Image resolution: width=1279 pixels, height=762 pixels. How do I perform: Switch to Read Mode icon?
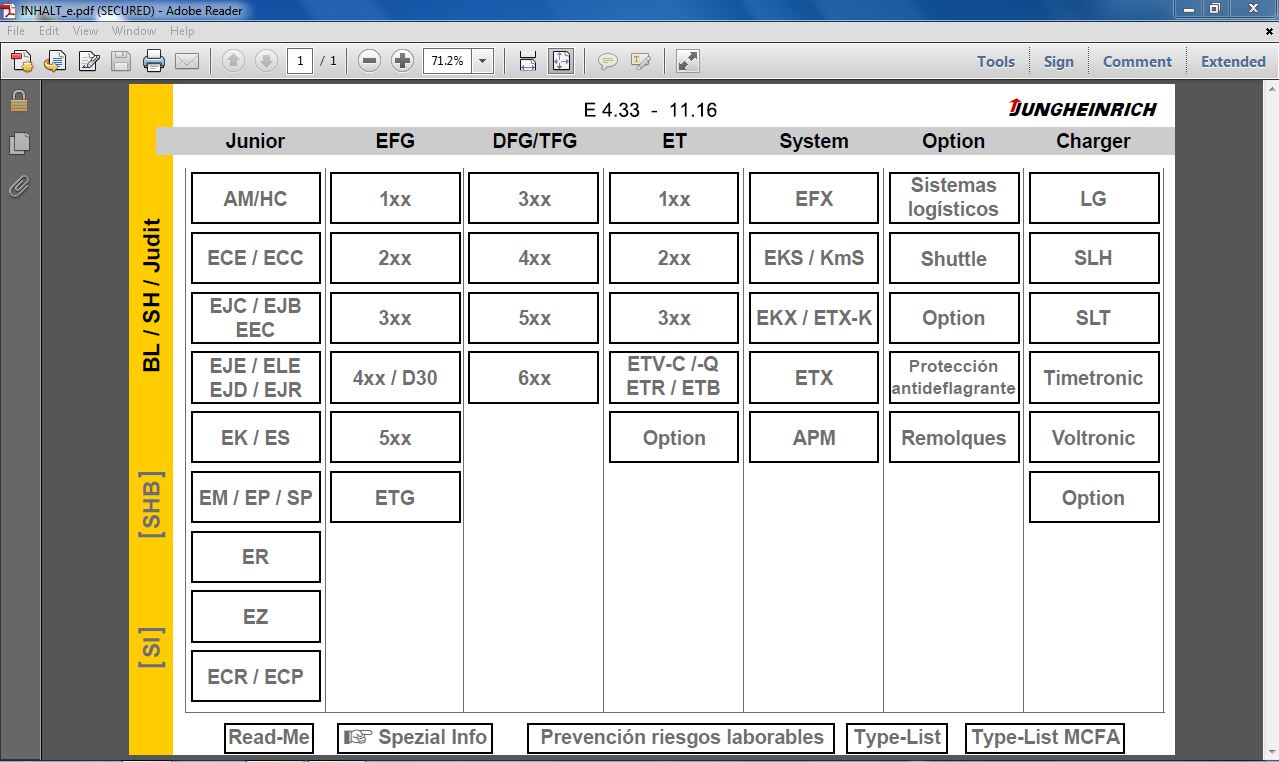(688, 61)
